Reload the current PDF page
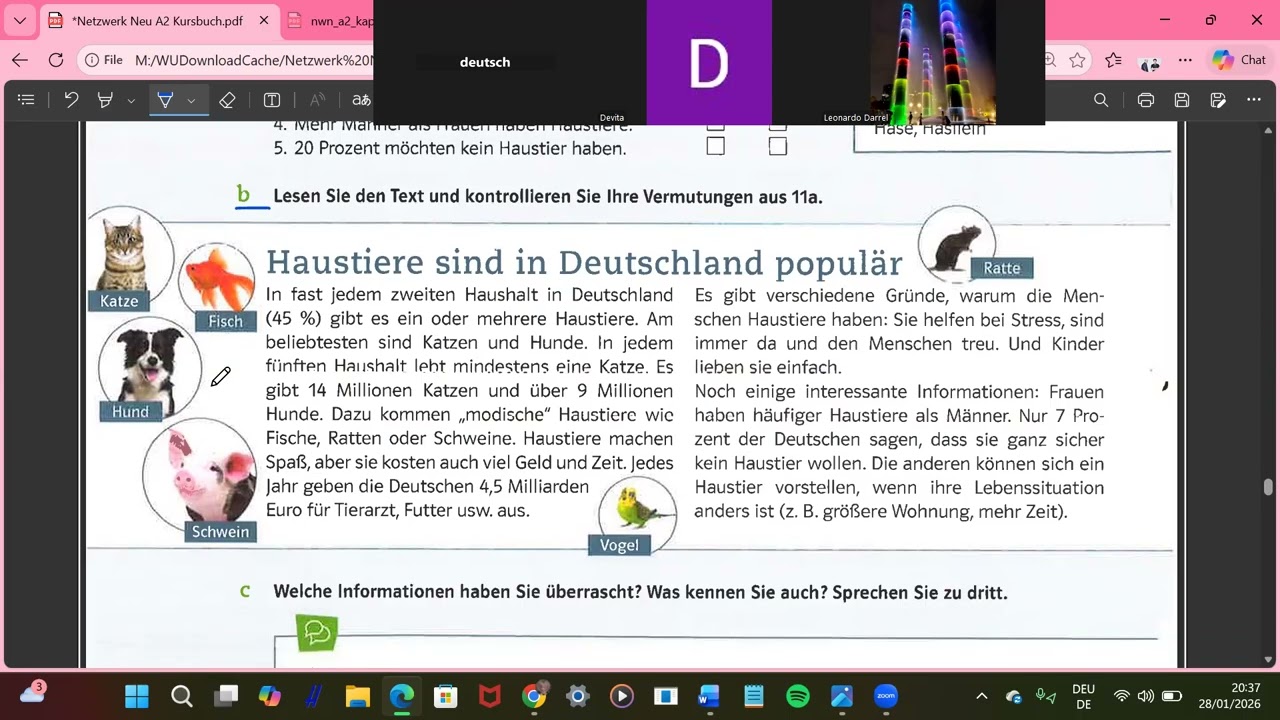Image resolution: width=1280 pixels, height=720 pixels. pyautogui.click(x=56, y=60)
